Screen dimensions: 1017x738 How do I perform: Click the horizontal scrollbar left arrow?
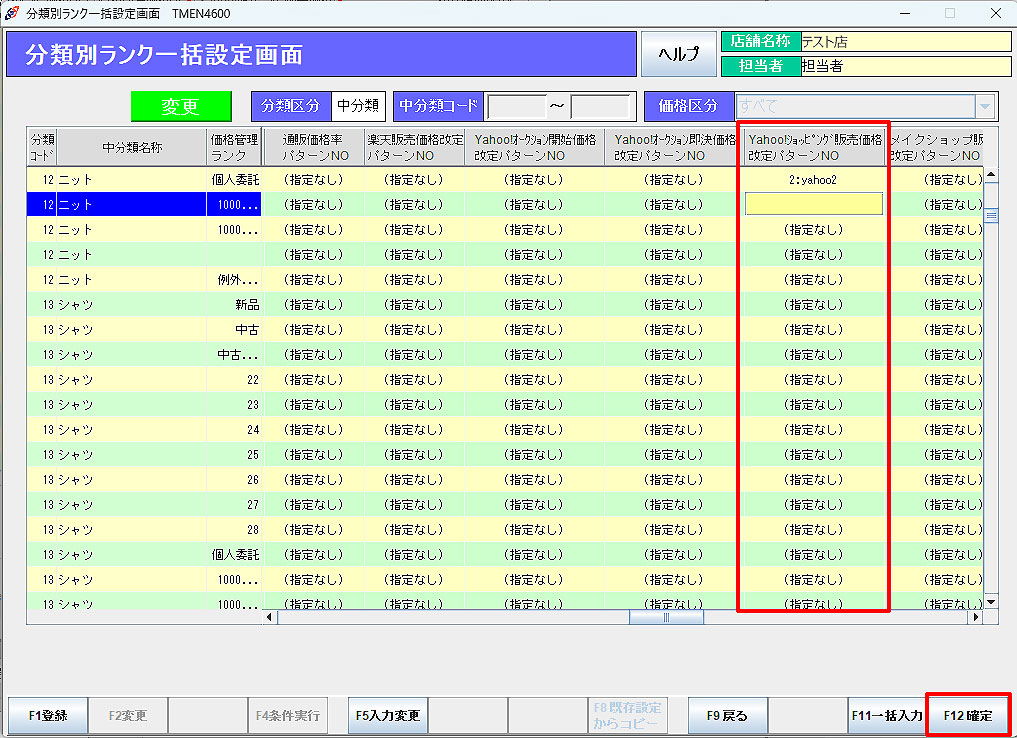tap(270, 618)
